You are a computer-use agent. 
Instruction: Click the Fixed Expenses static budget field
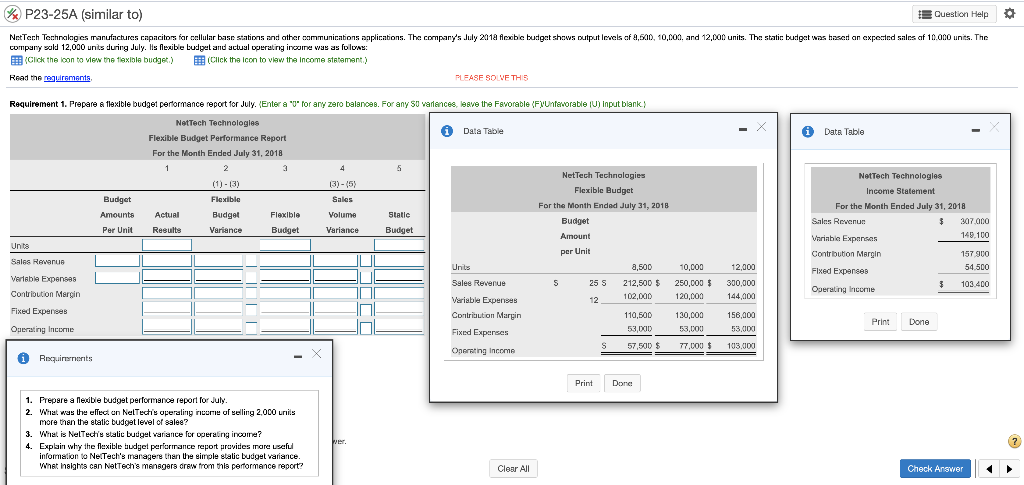[x=399, y=310]
